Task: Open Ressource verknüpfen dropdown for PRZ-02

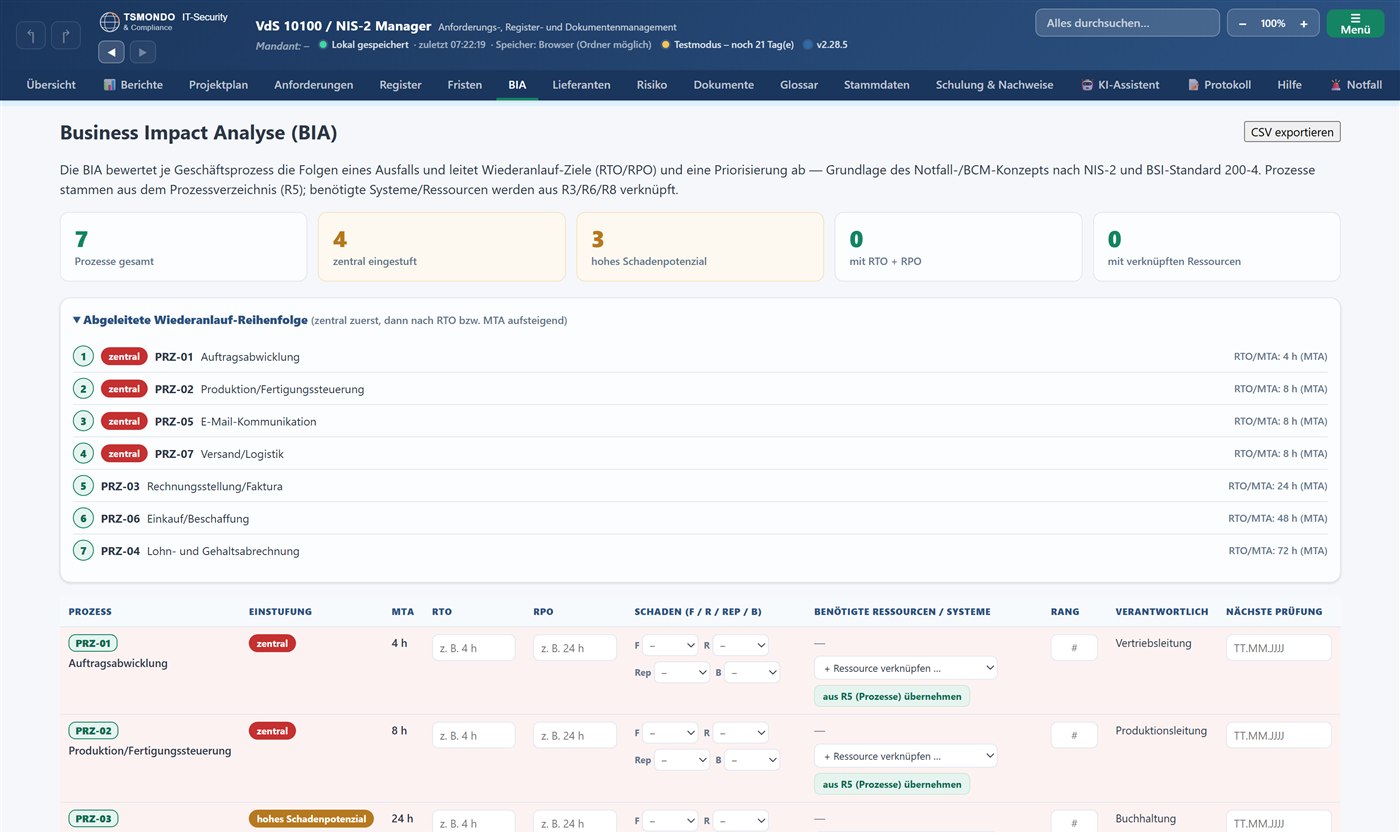Action: coord(906,756)
